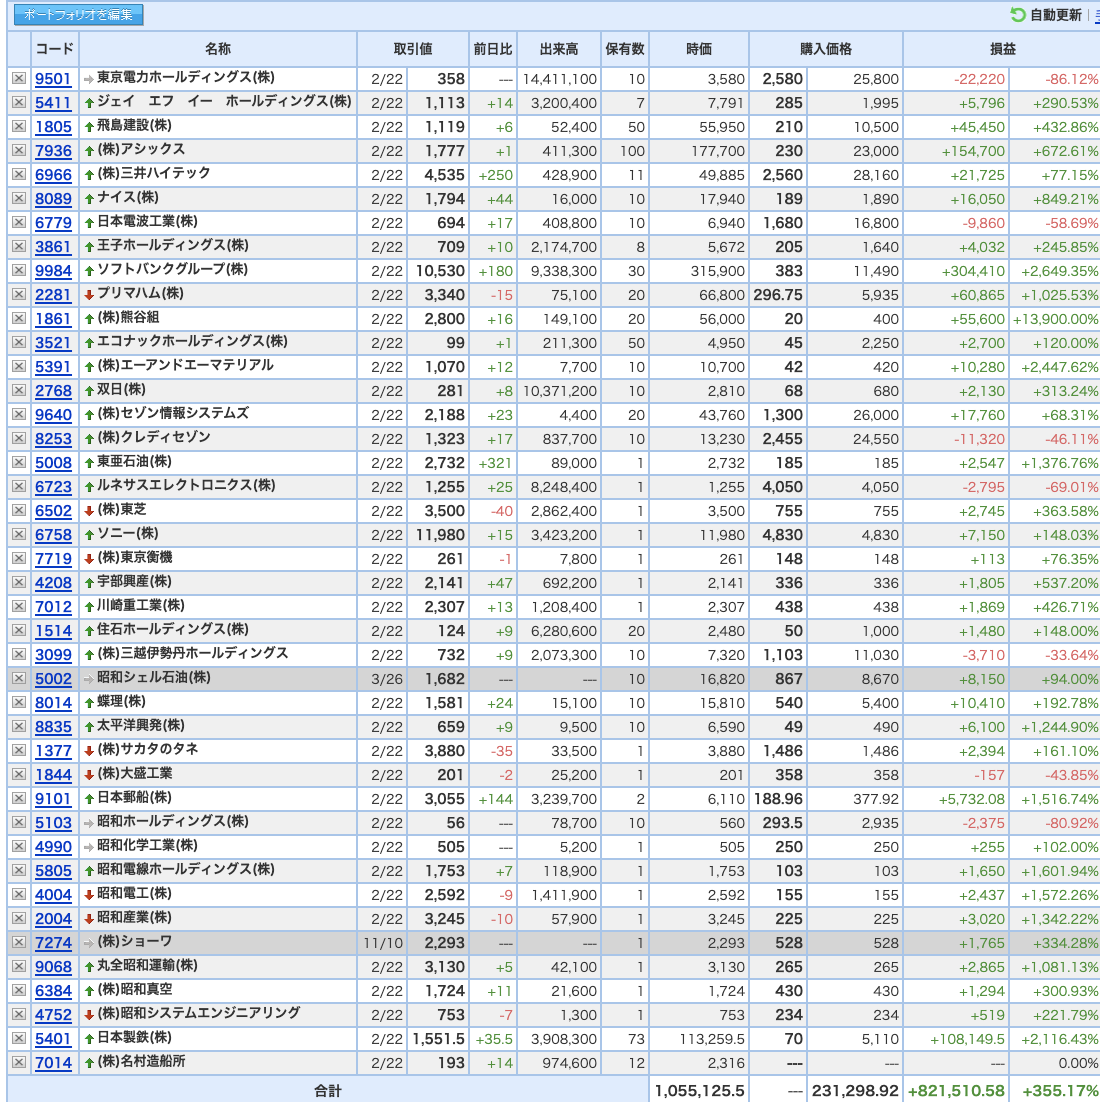Screen dimensions: 1100x1102
Task: Click the 損益 column header
Action: [x=1002, y=48]
